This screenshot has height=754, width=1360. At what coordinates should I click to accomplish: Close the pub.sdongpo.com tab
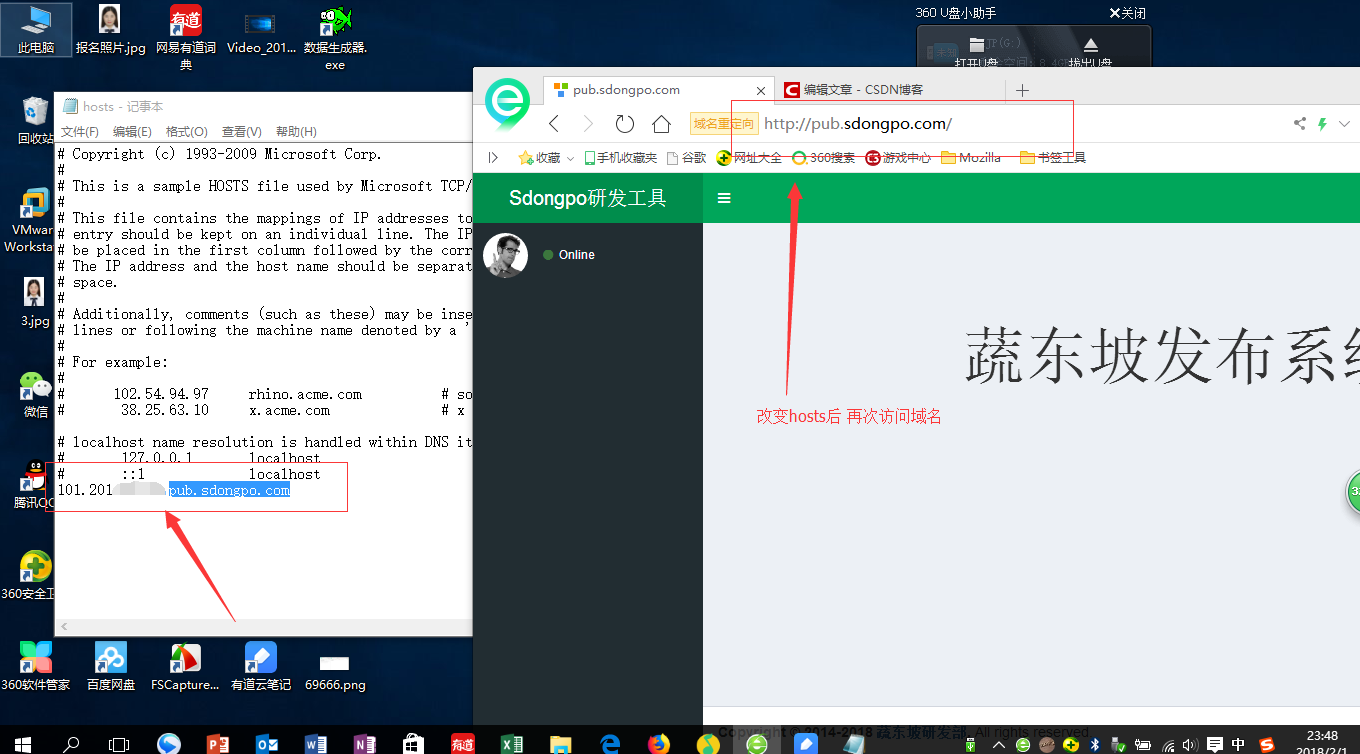point(761,90)
